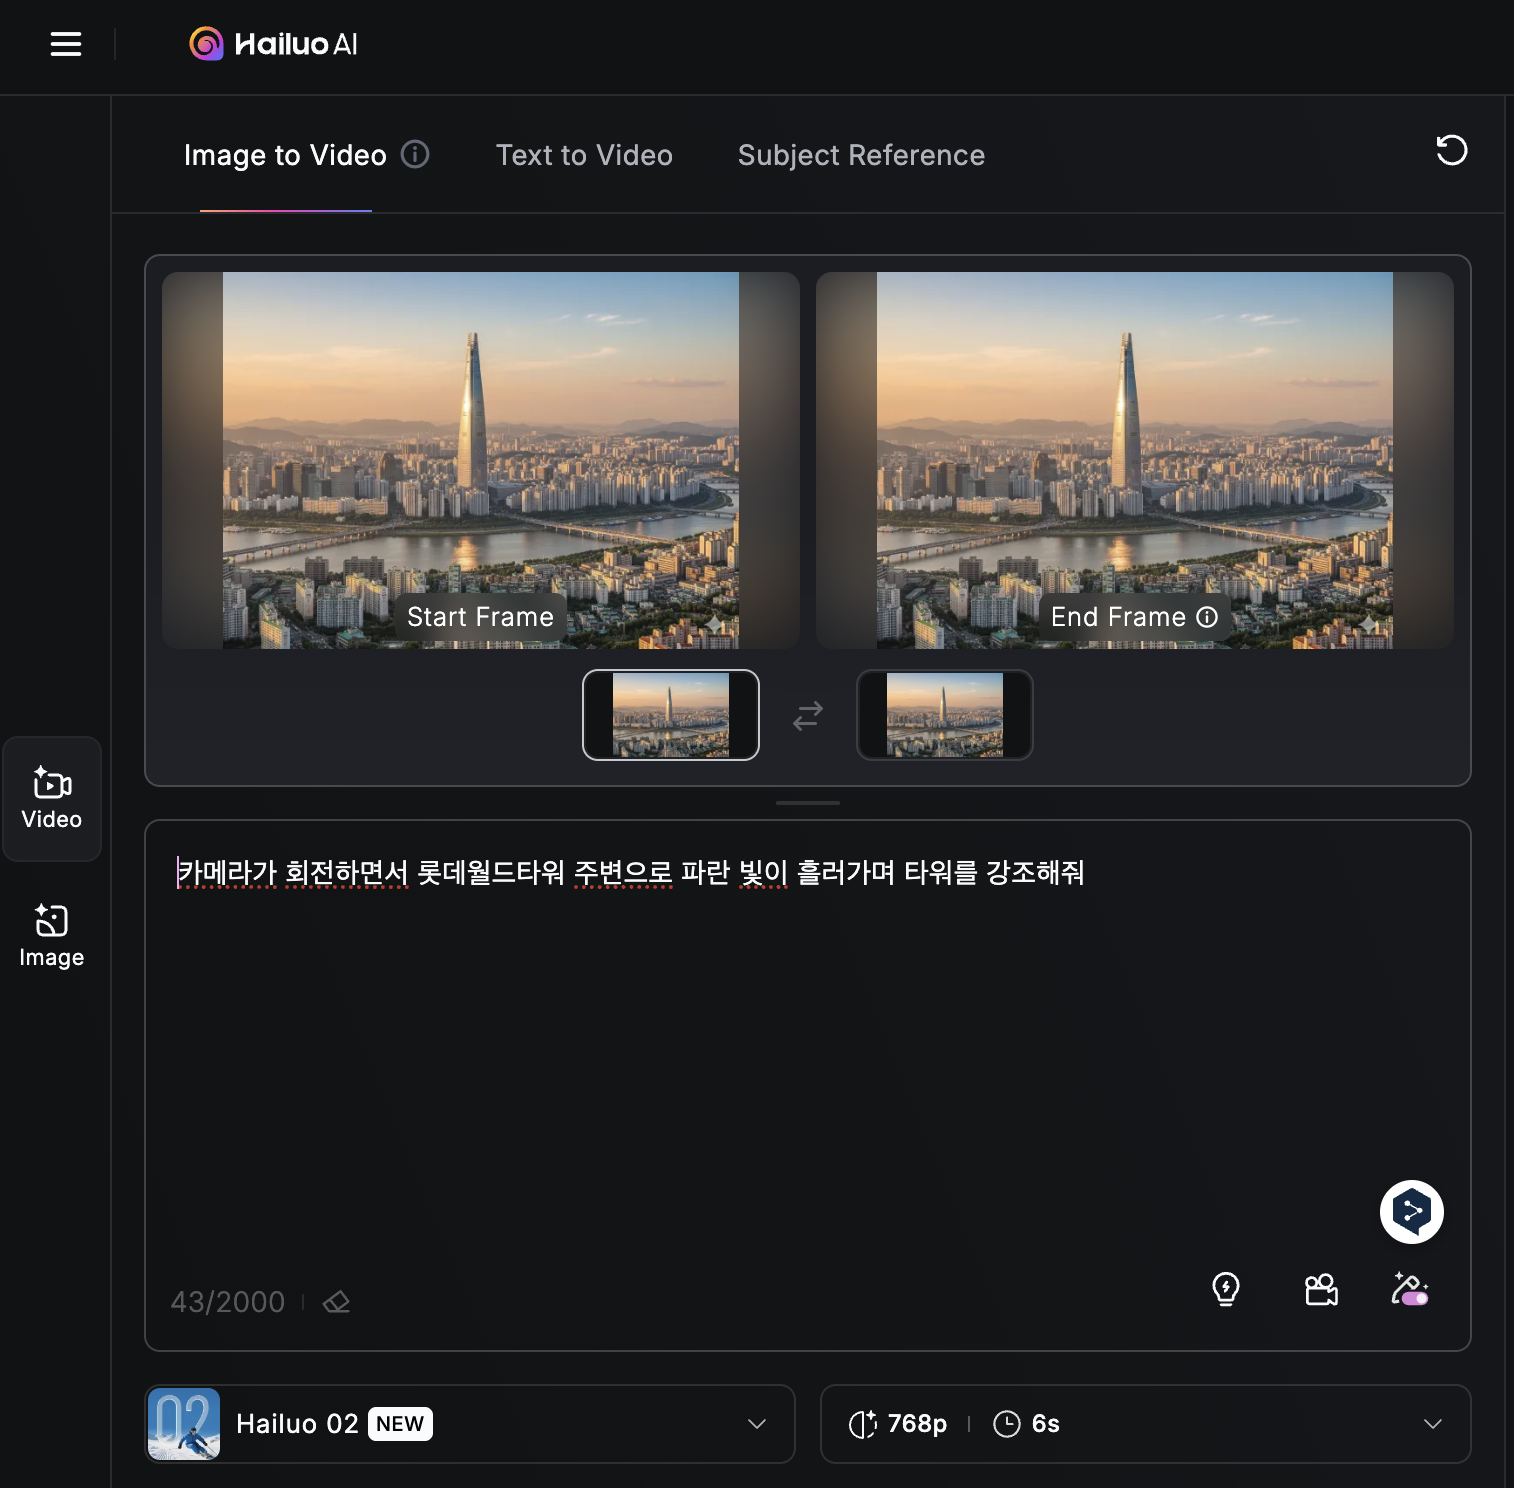1514x1488 pixels.
Task: Select Video in the left sidebar
Action: click(52, 799)
